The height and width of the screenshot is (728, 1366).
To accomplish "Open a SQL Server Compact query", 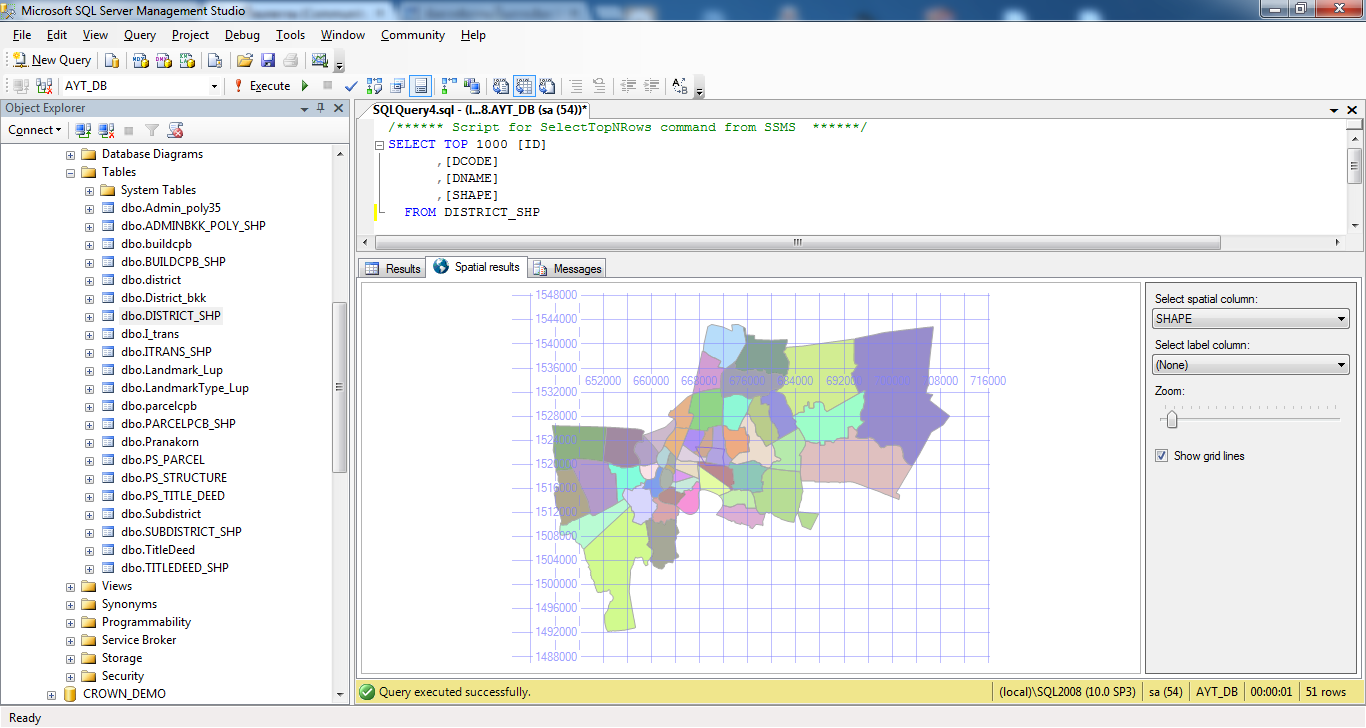I will (214, 60).
